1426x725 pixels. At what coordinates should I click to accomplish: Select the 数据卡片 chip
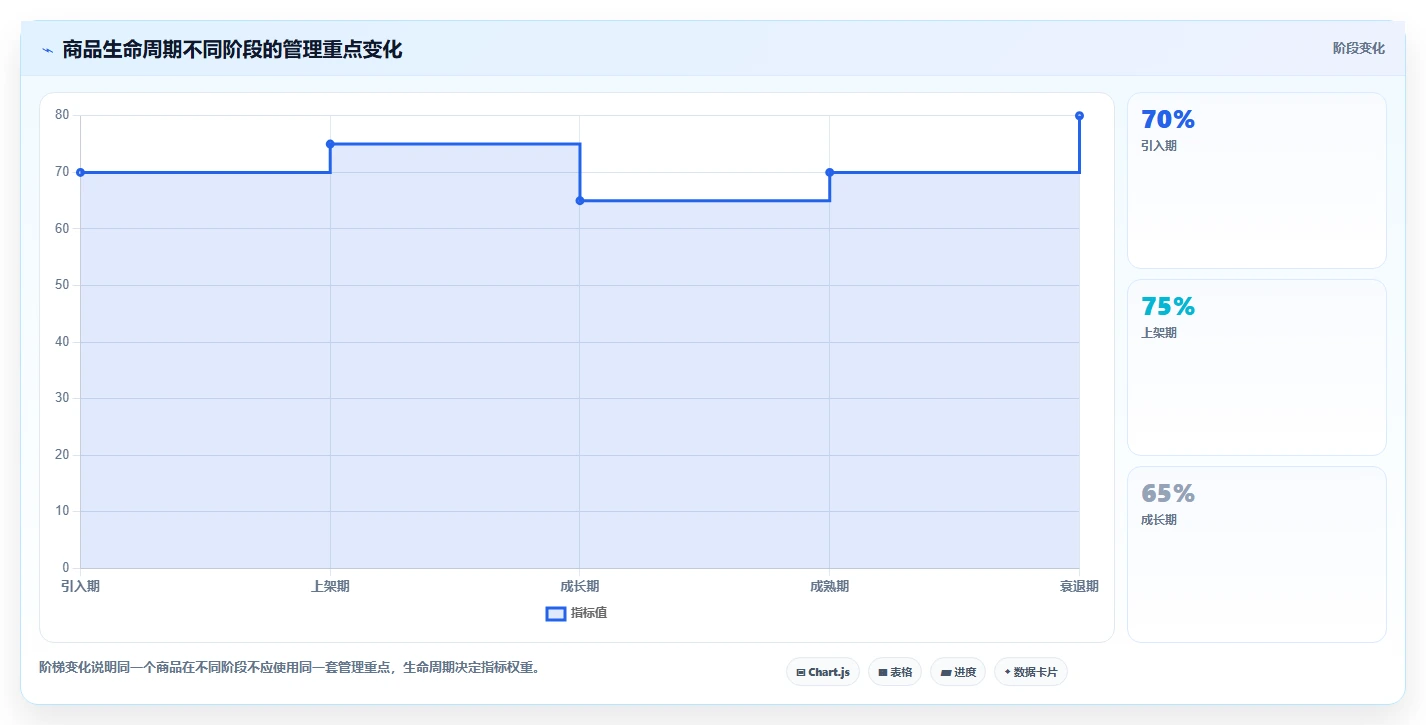click(1031, 672)
